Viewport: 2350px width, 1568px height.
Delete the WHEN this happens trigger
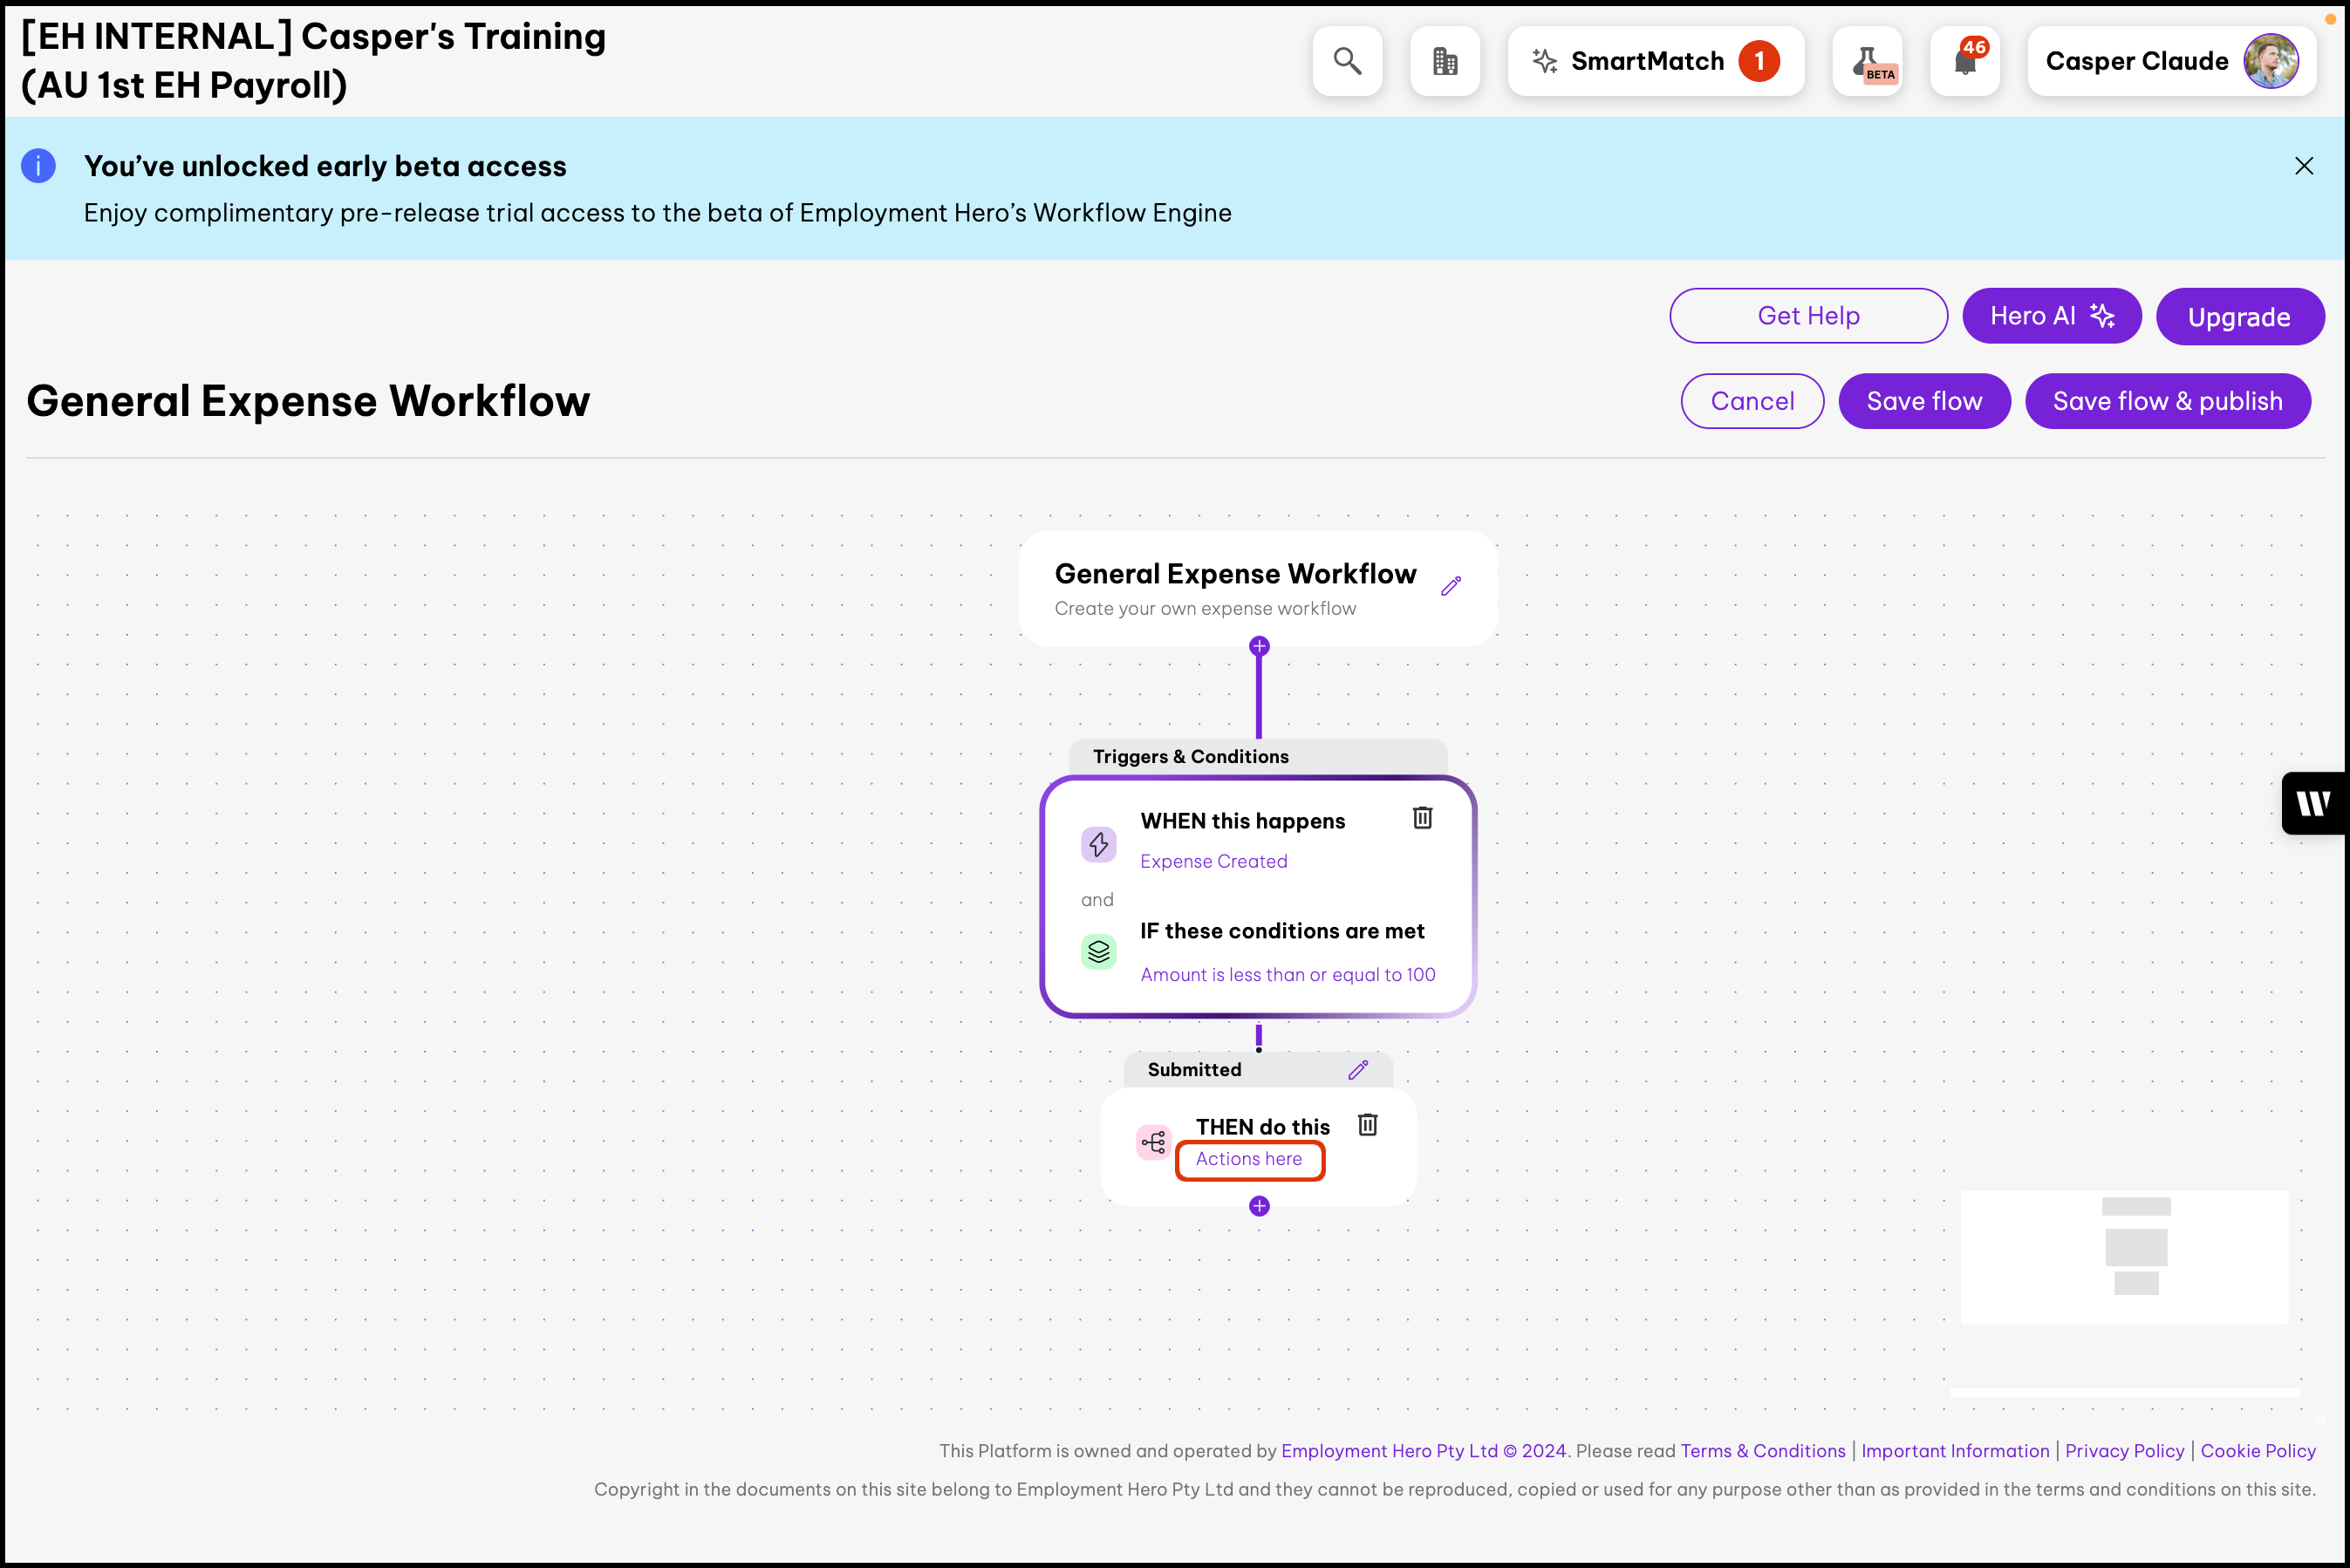tap(1422, 818)
